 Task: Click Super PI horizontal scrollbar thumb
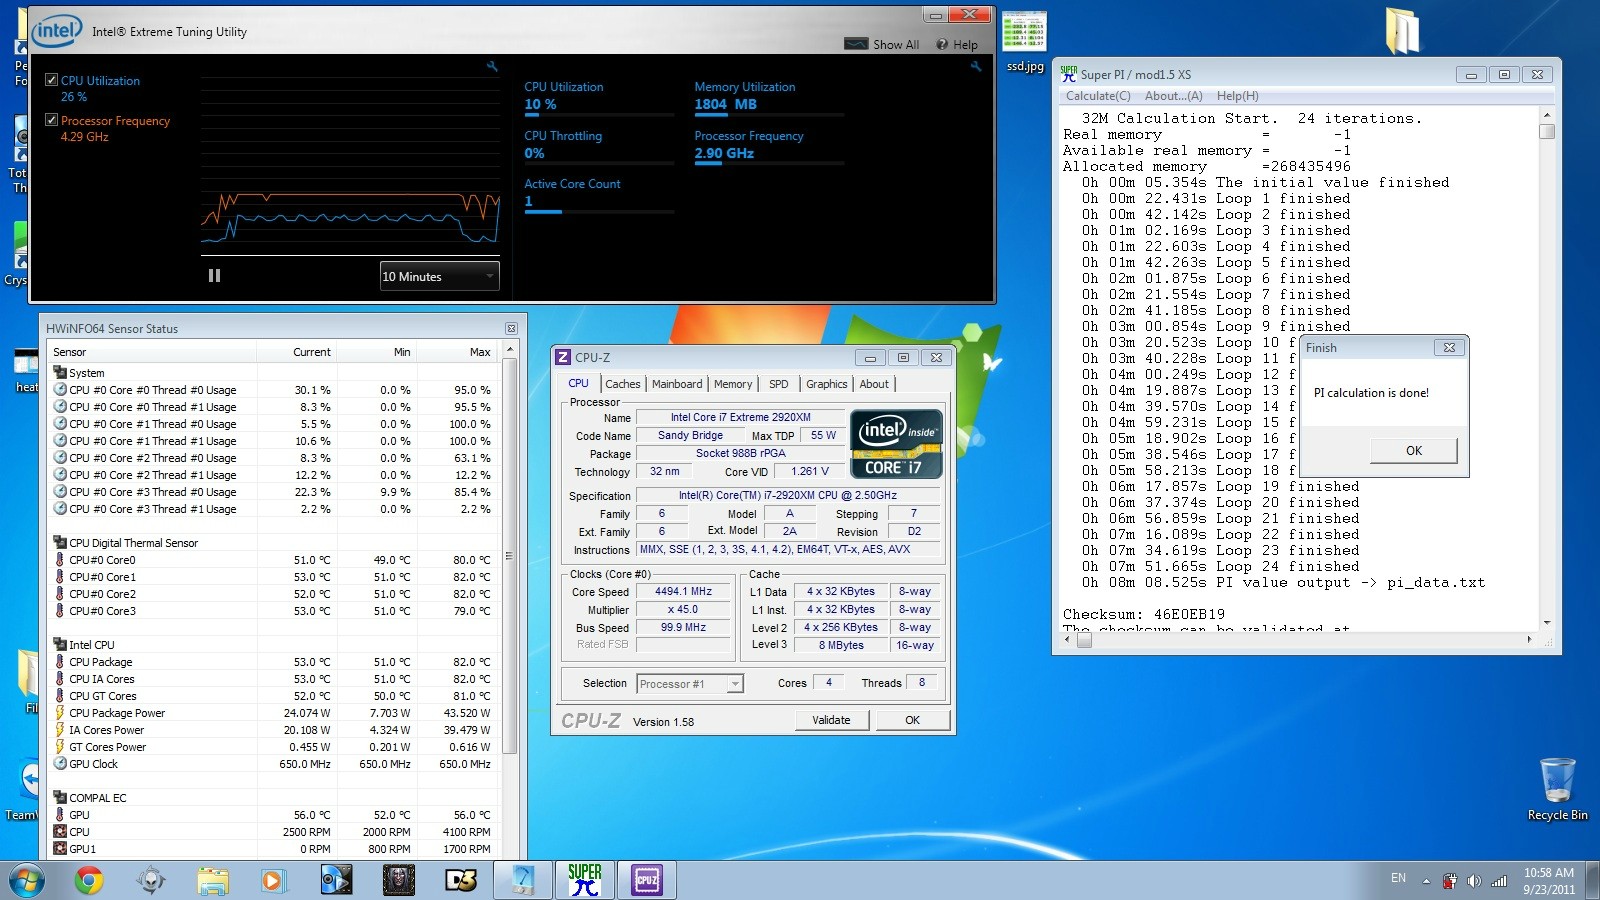[1084, 641]
